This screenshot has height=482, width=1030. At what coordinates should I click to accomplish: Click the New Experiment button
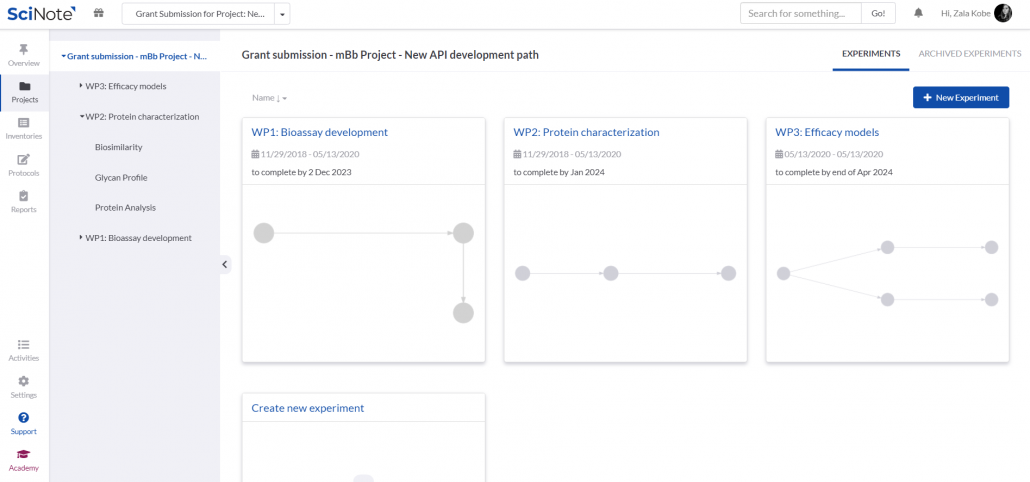pos(960,97)
